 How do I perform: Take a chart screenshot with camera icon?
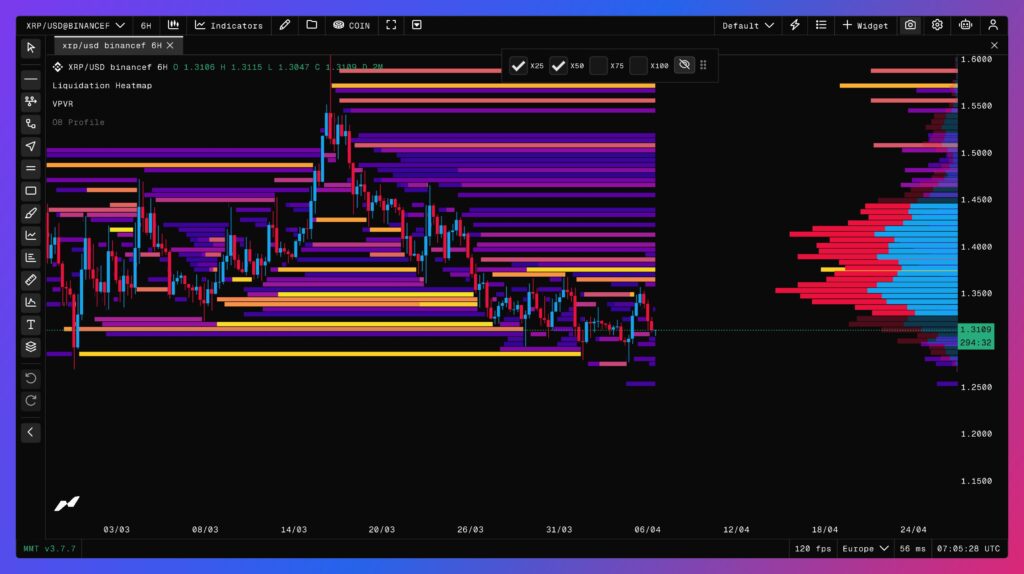click(910, 25)
